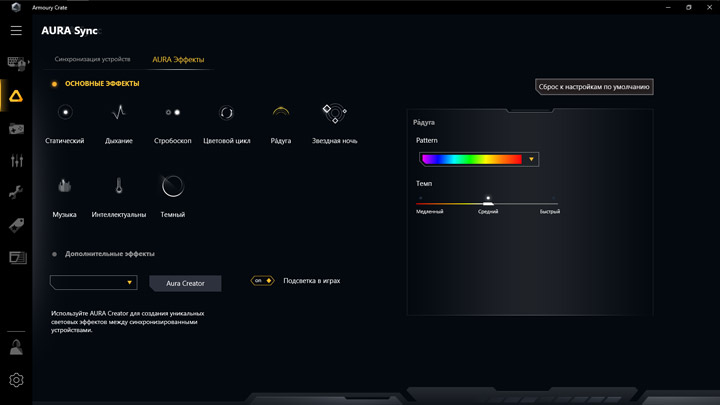Toggle the Подсветка в играх switch
The image size is (720, 405).
tap(262, 281)
